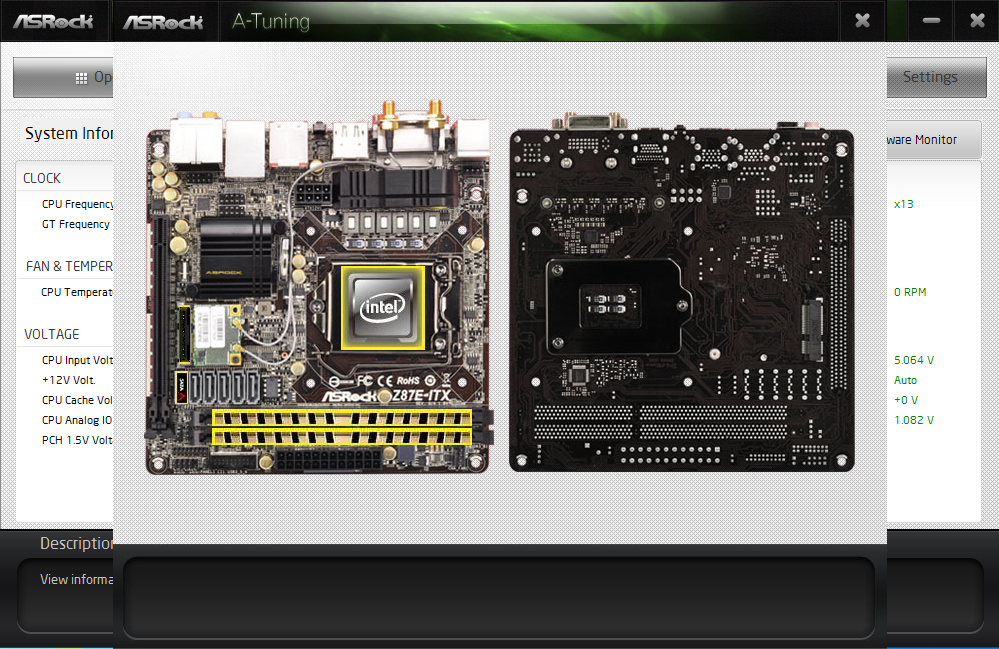The width and height of the screenshot is (999, 649).
Task: Click the ASRock logo in the overlay title
Action: click(x=163, y=22)
